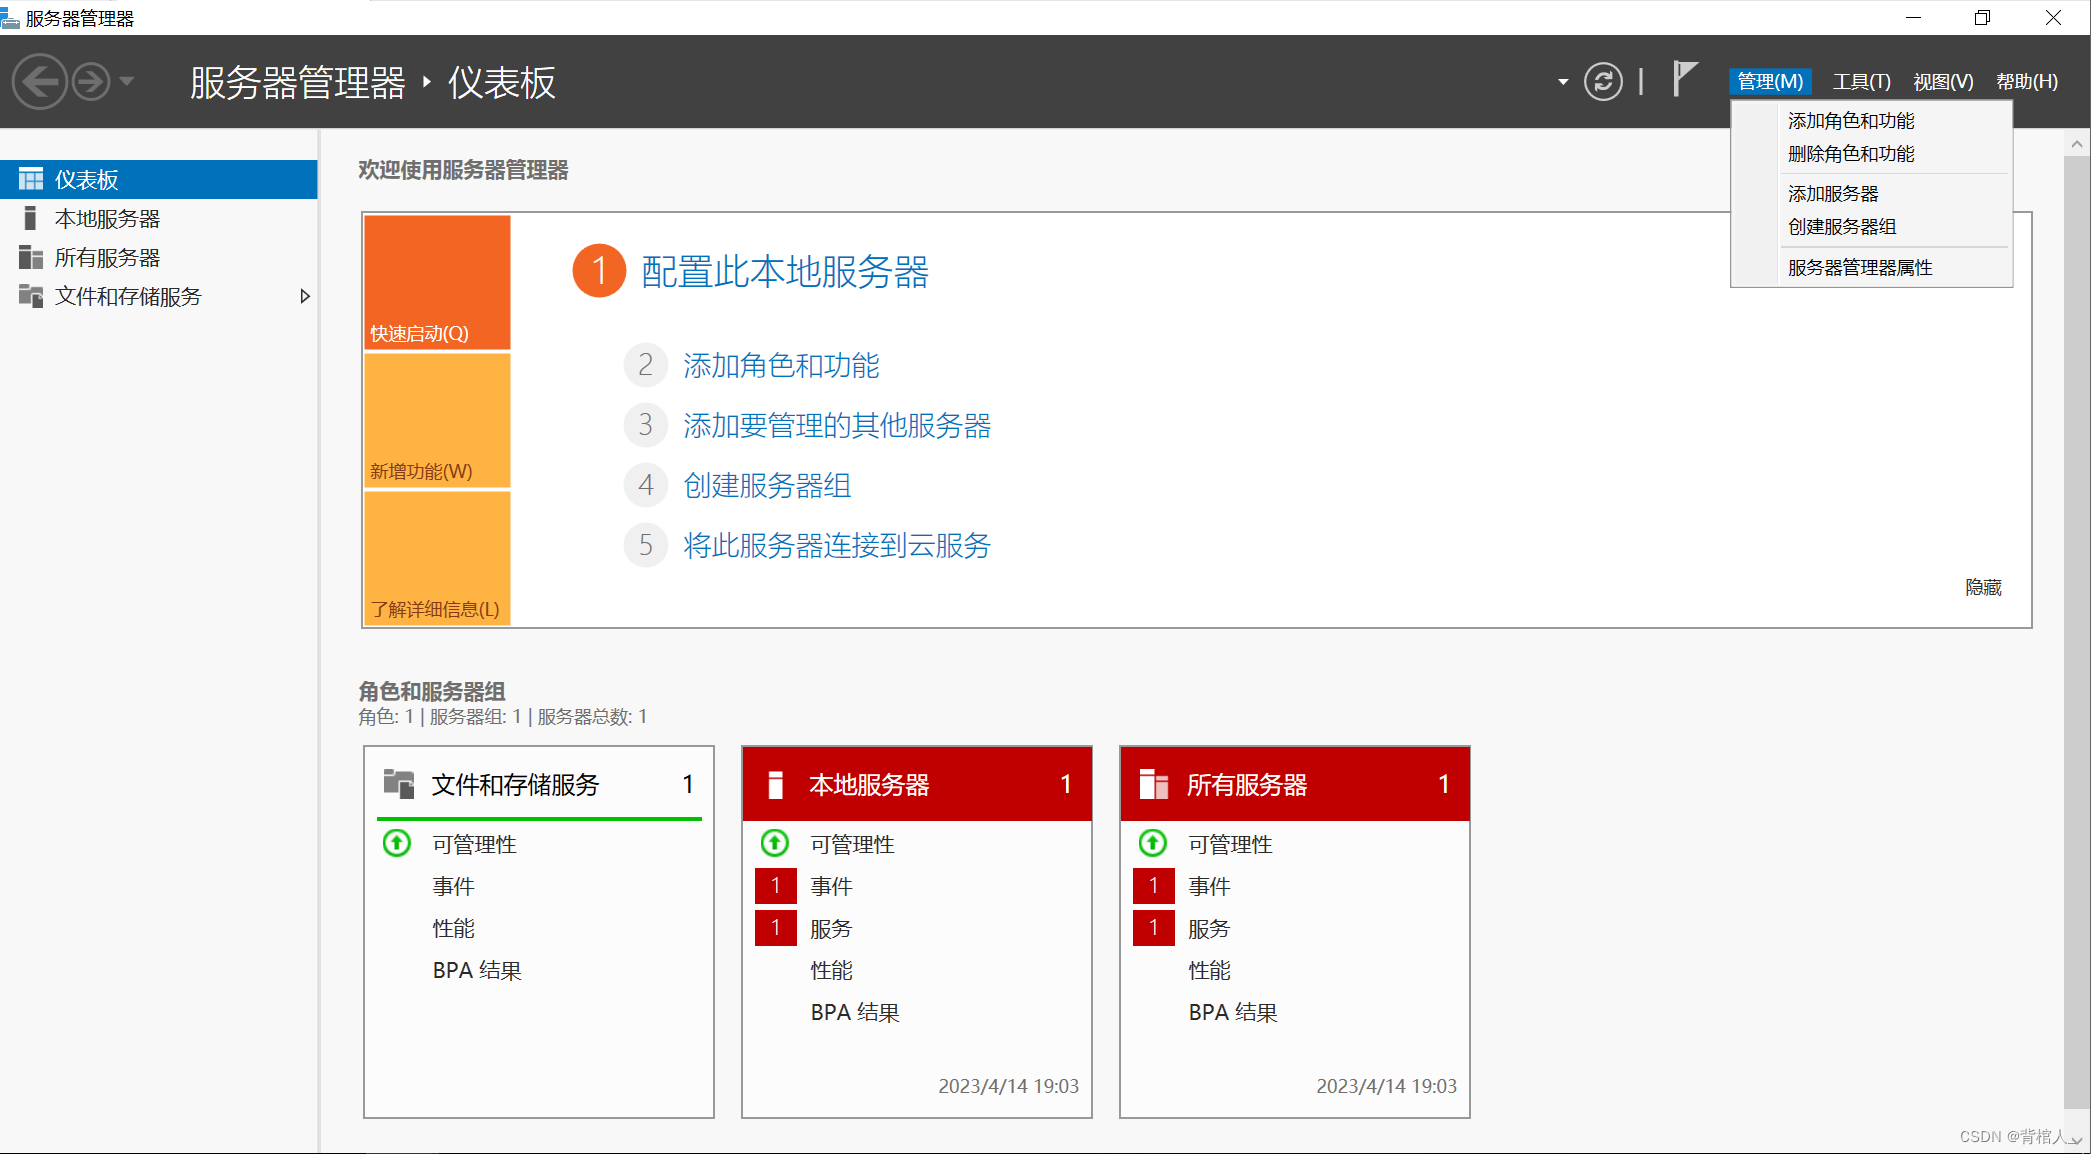Refresh the dashboard with the circular icon
2091x1154 pixels.
1603,81
